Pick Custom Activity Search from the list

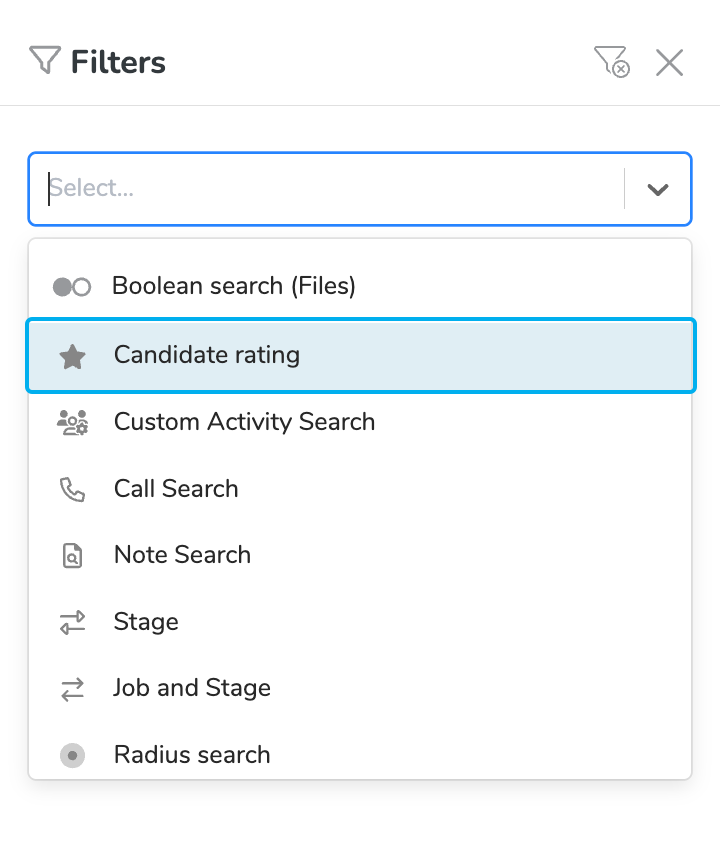[244, 422]
